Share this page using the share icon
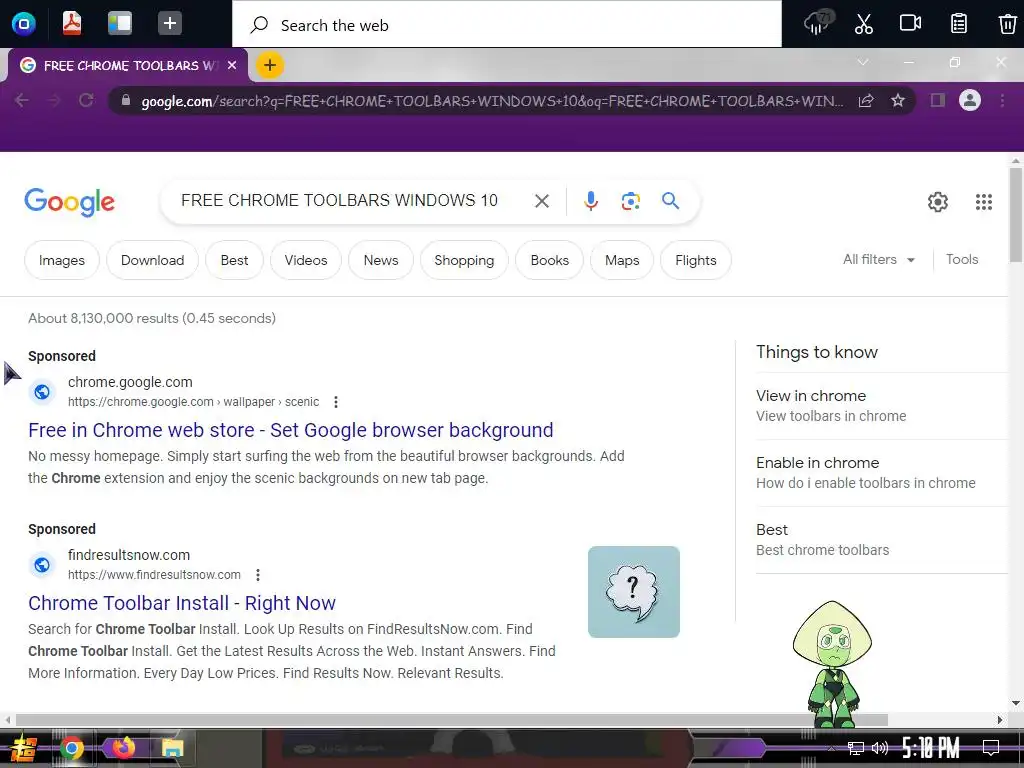Viewport: 1024px width, 768px height. pos(866,101)
